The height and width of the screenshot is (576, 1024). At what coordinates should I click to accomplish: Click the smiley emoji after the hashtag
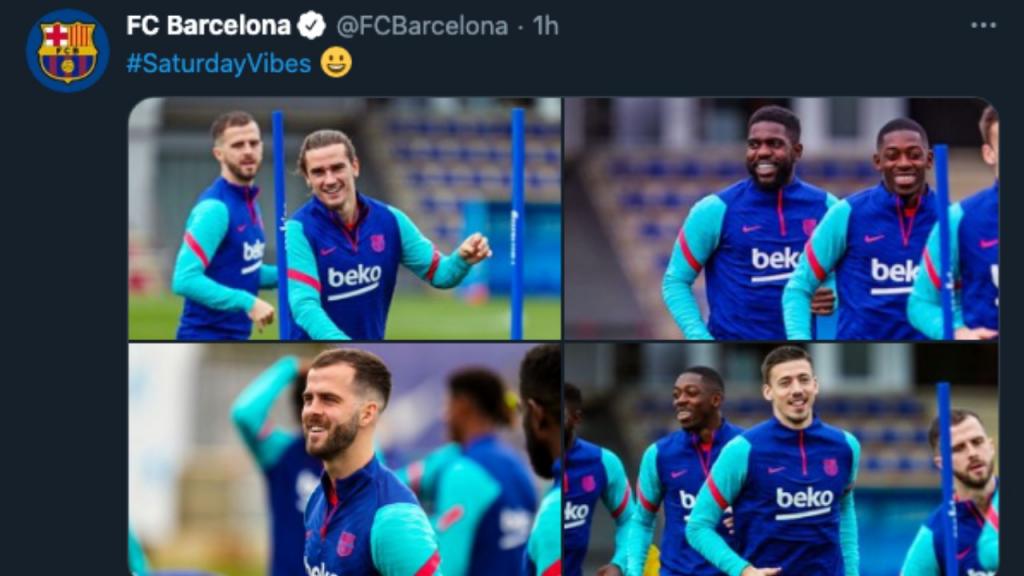tap(336, 64)
